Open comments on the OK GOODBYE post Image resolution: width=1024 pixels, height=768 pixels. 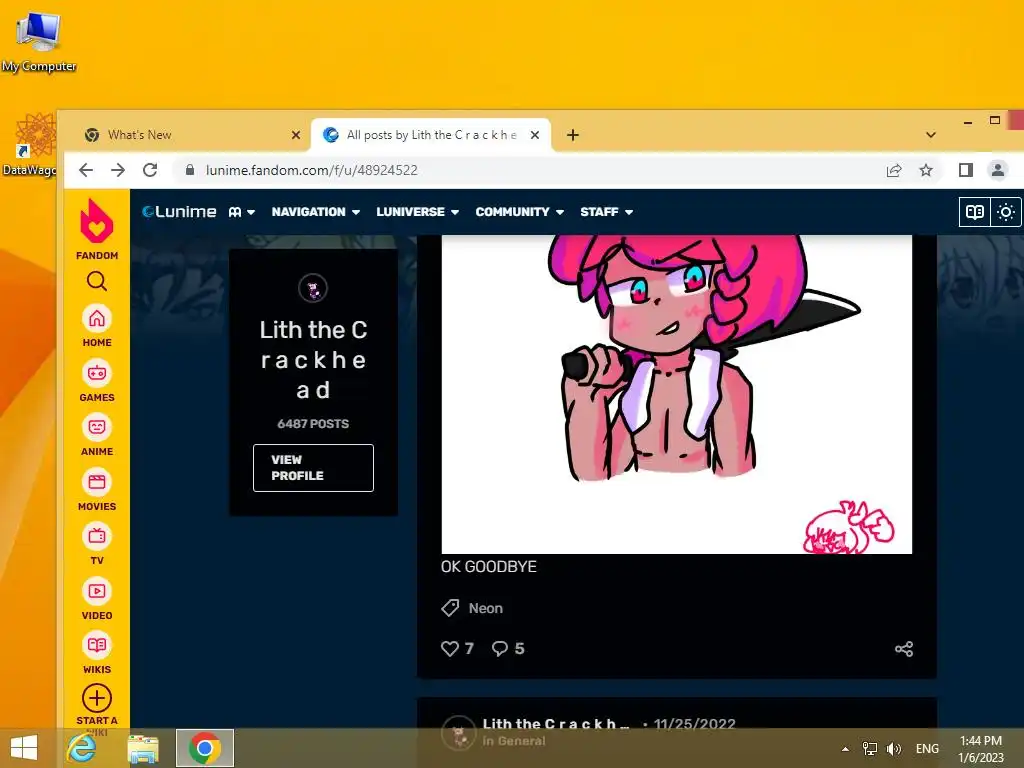point(500,648)
